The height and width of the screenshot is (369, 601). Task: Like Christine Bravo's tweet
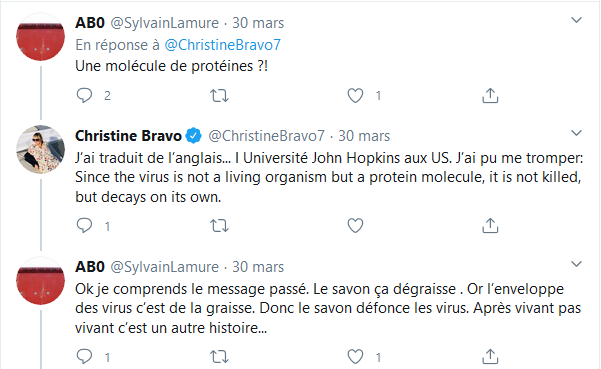click(x=355, y=226)
